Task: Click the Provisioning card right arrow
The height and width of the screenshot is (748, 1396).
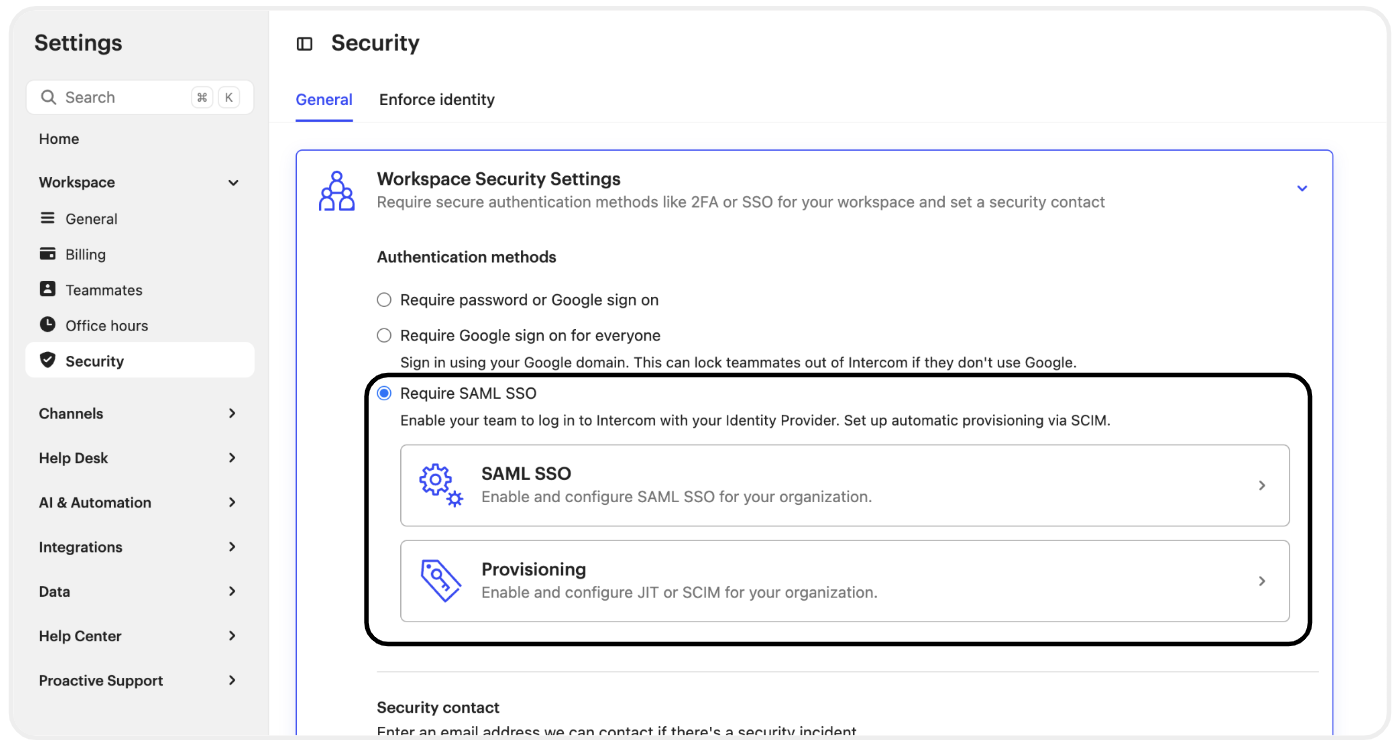Action: coord(1262,581)
